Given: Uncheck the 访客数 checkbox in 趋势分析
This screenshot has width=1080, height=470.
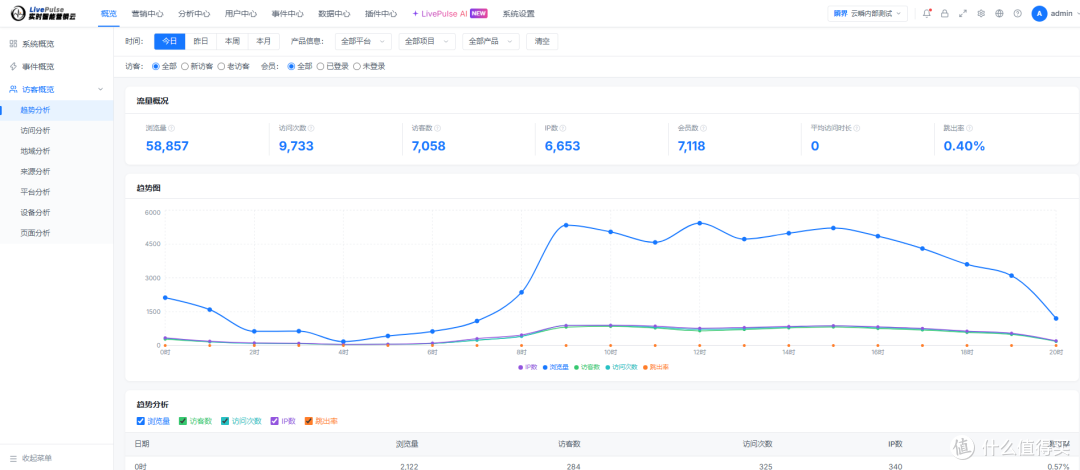Looking at the screenshot, I should tap(183, 421).
